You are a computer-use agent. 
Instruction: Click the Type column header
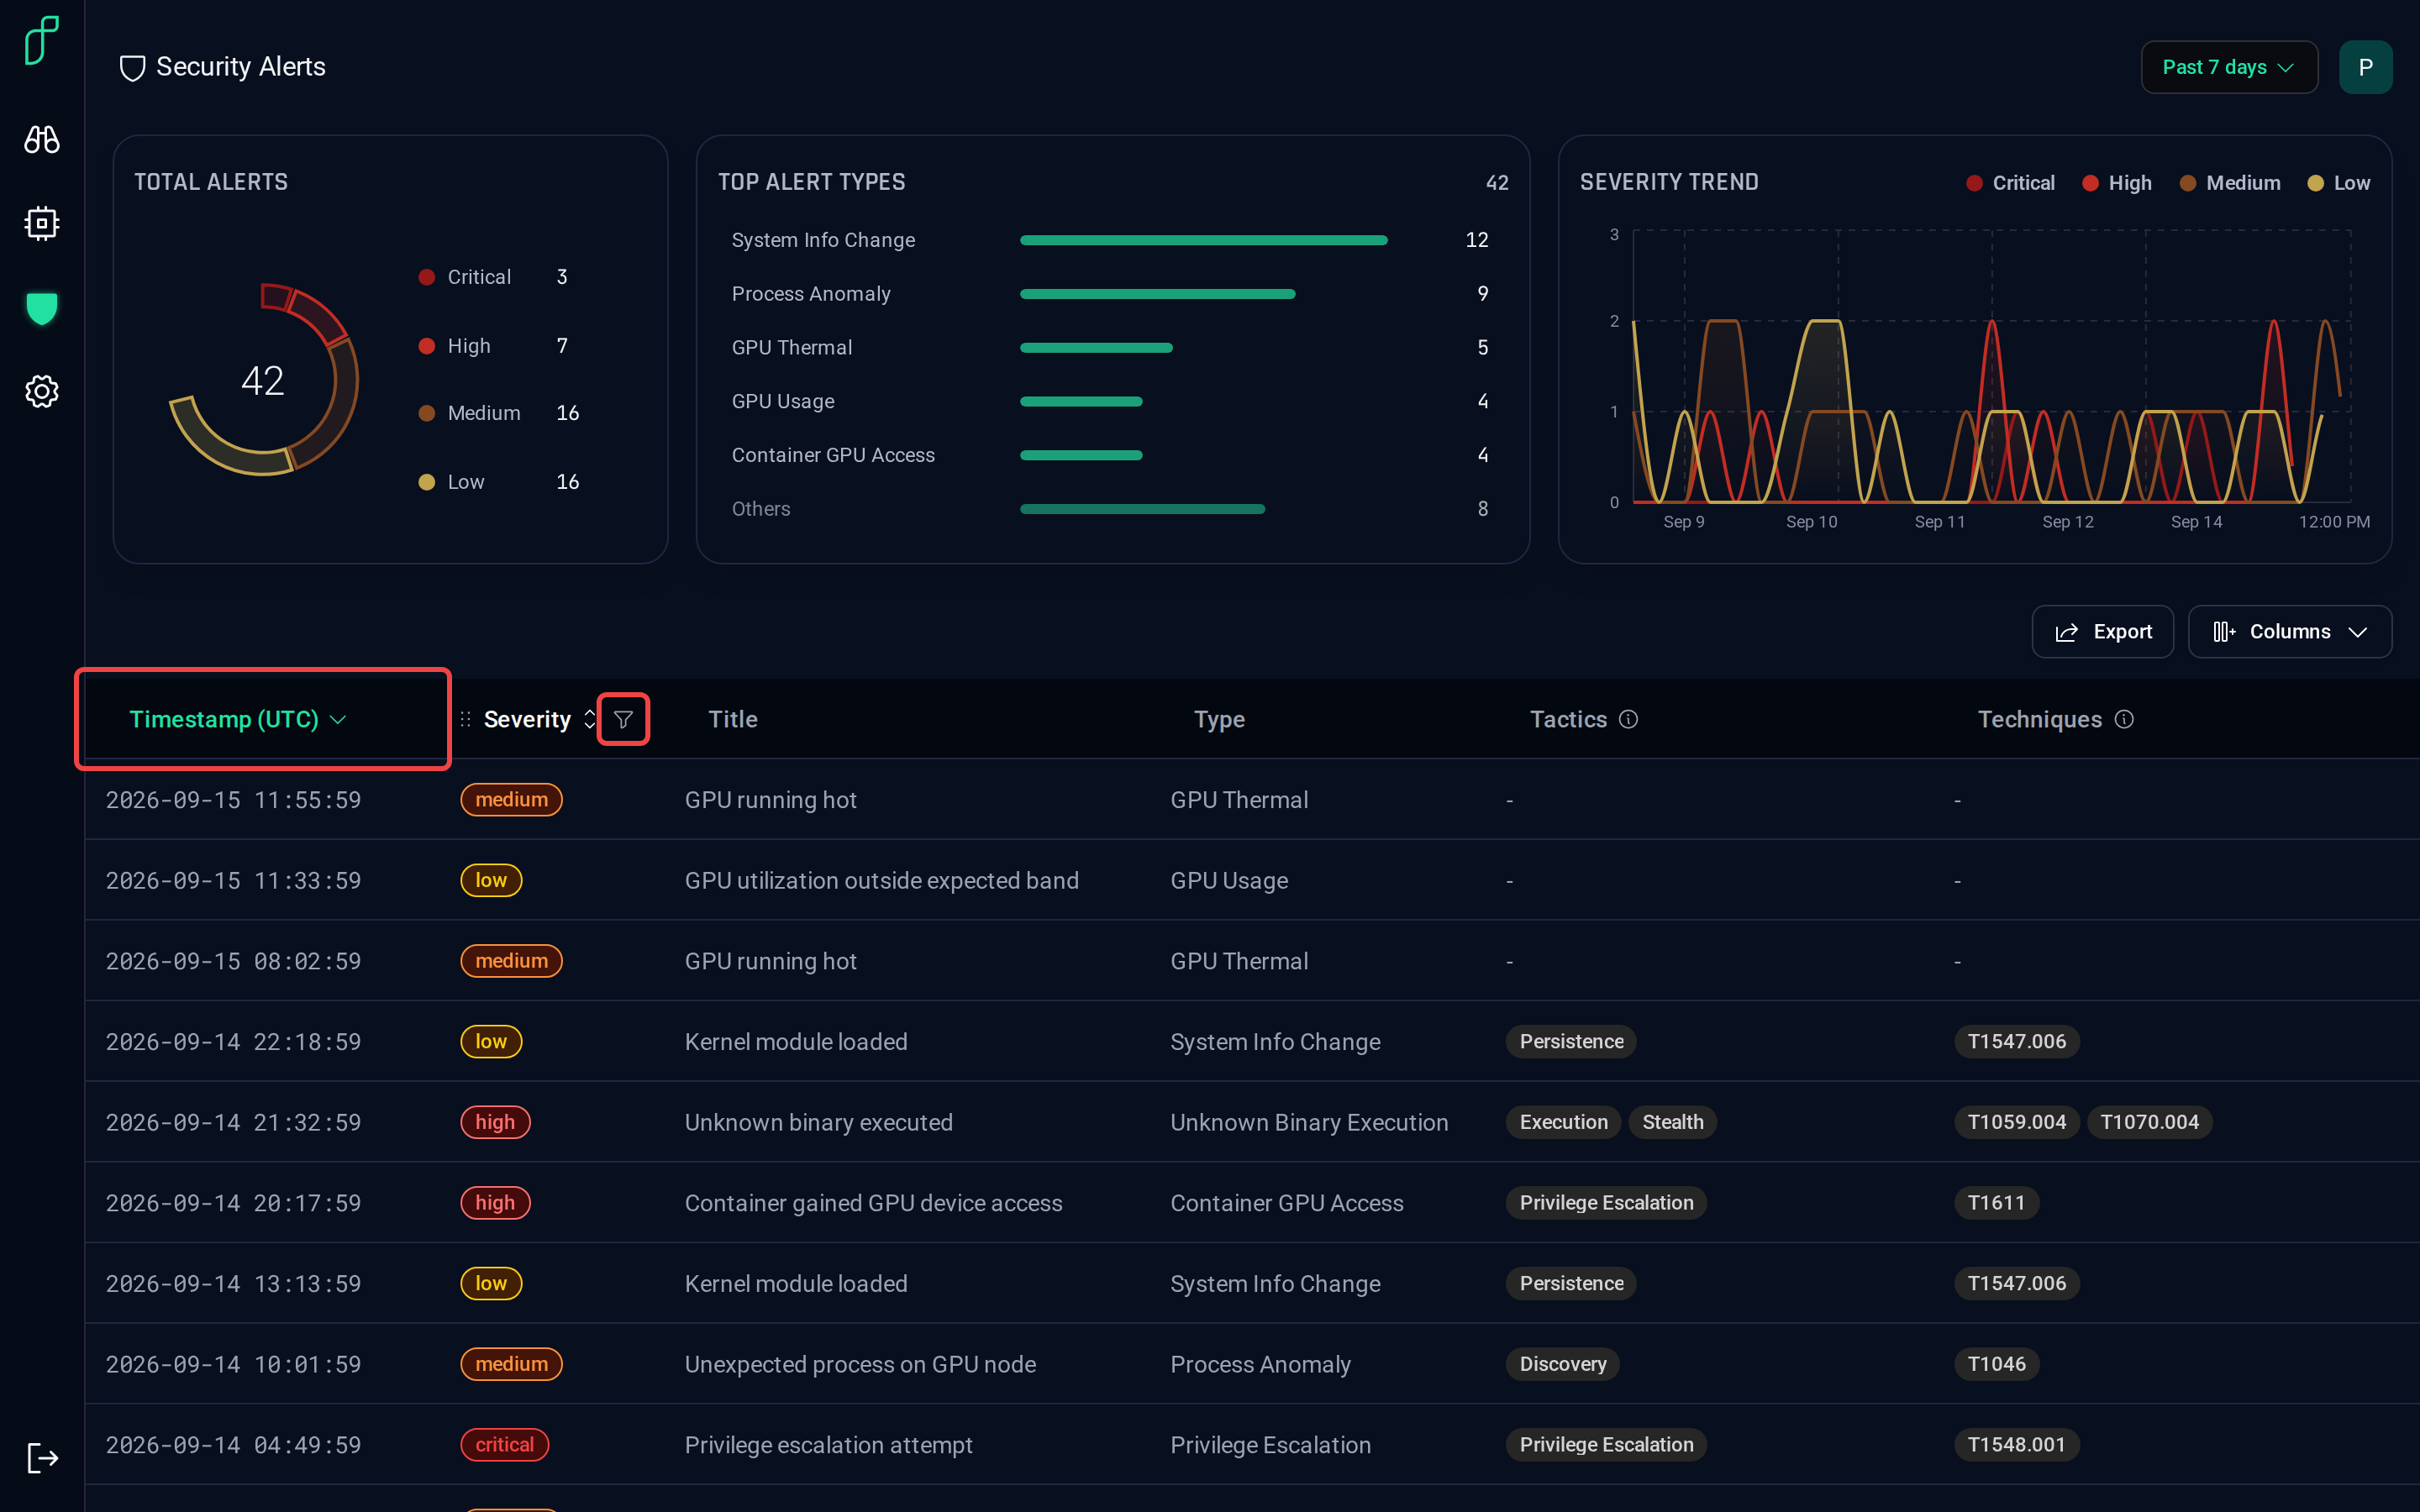[1219, 719]
